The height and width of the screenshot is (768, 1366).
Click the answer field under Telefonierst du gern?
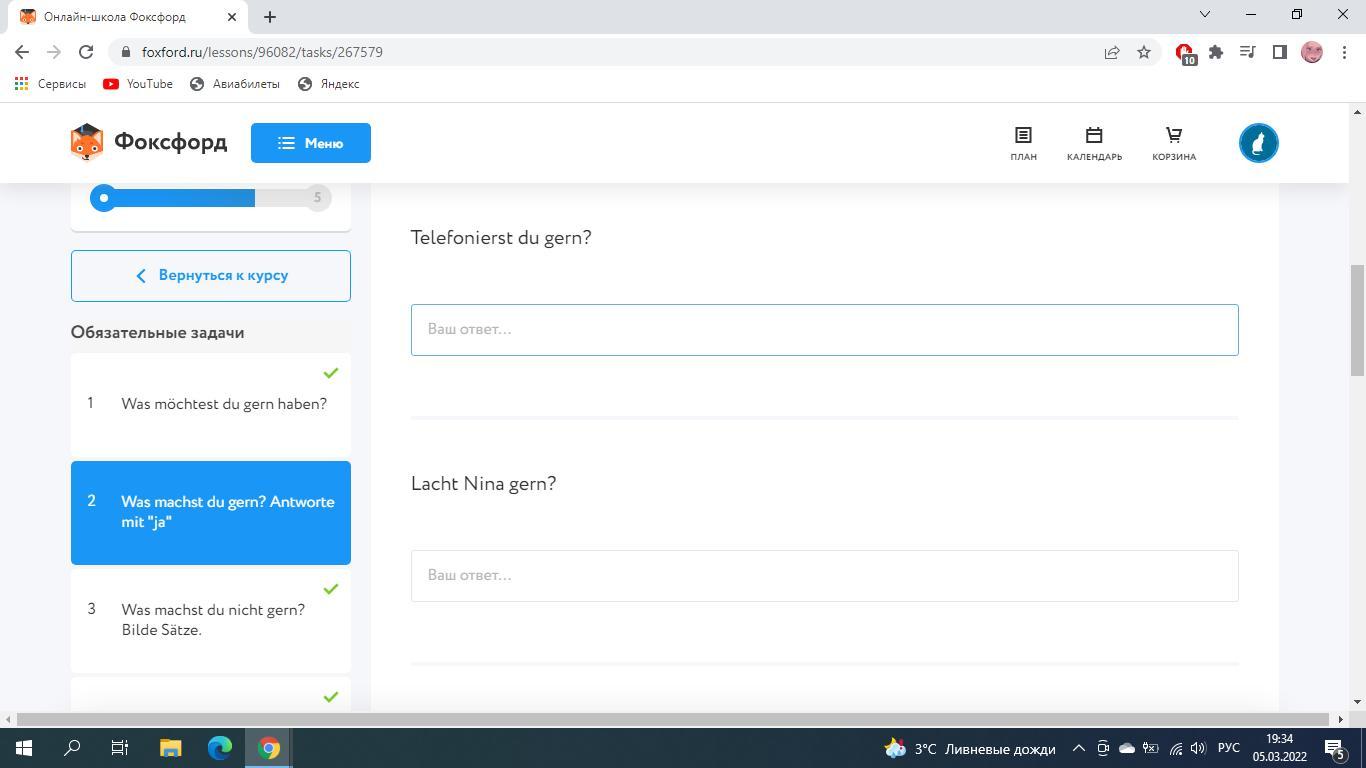click(x=824, y=330)
